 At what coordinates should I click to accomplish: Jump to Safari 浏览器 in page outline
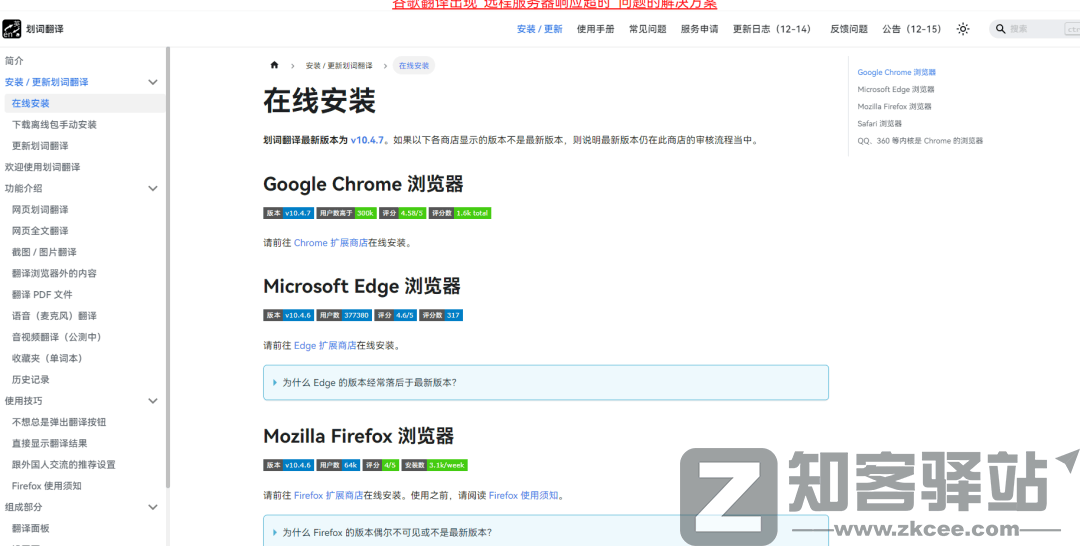tap(879, 124)
